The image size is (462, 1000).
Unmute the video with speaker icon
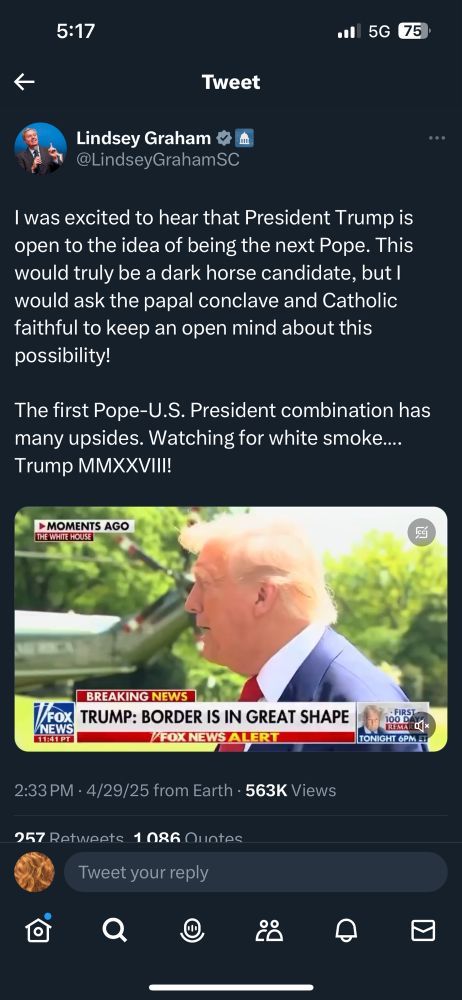click(422, 726)
